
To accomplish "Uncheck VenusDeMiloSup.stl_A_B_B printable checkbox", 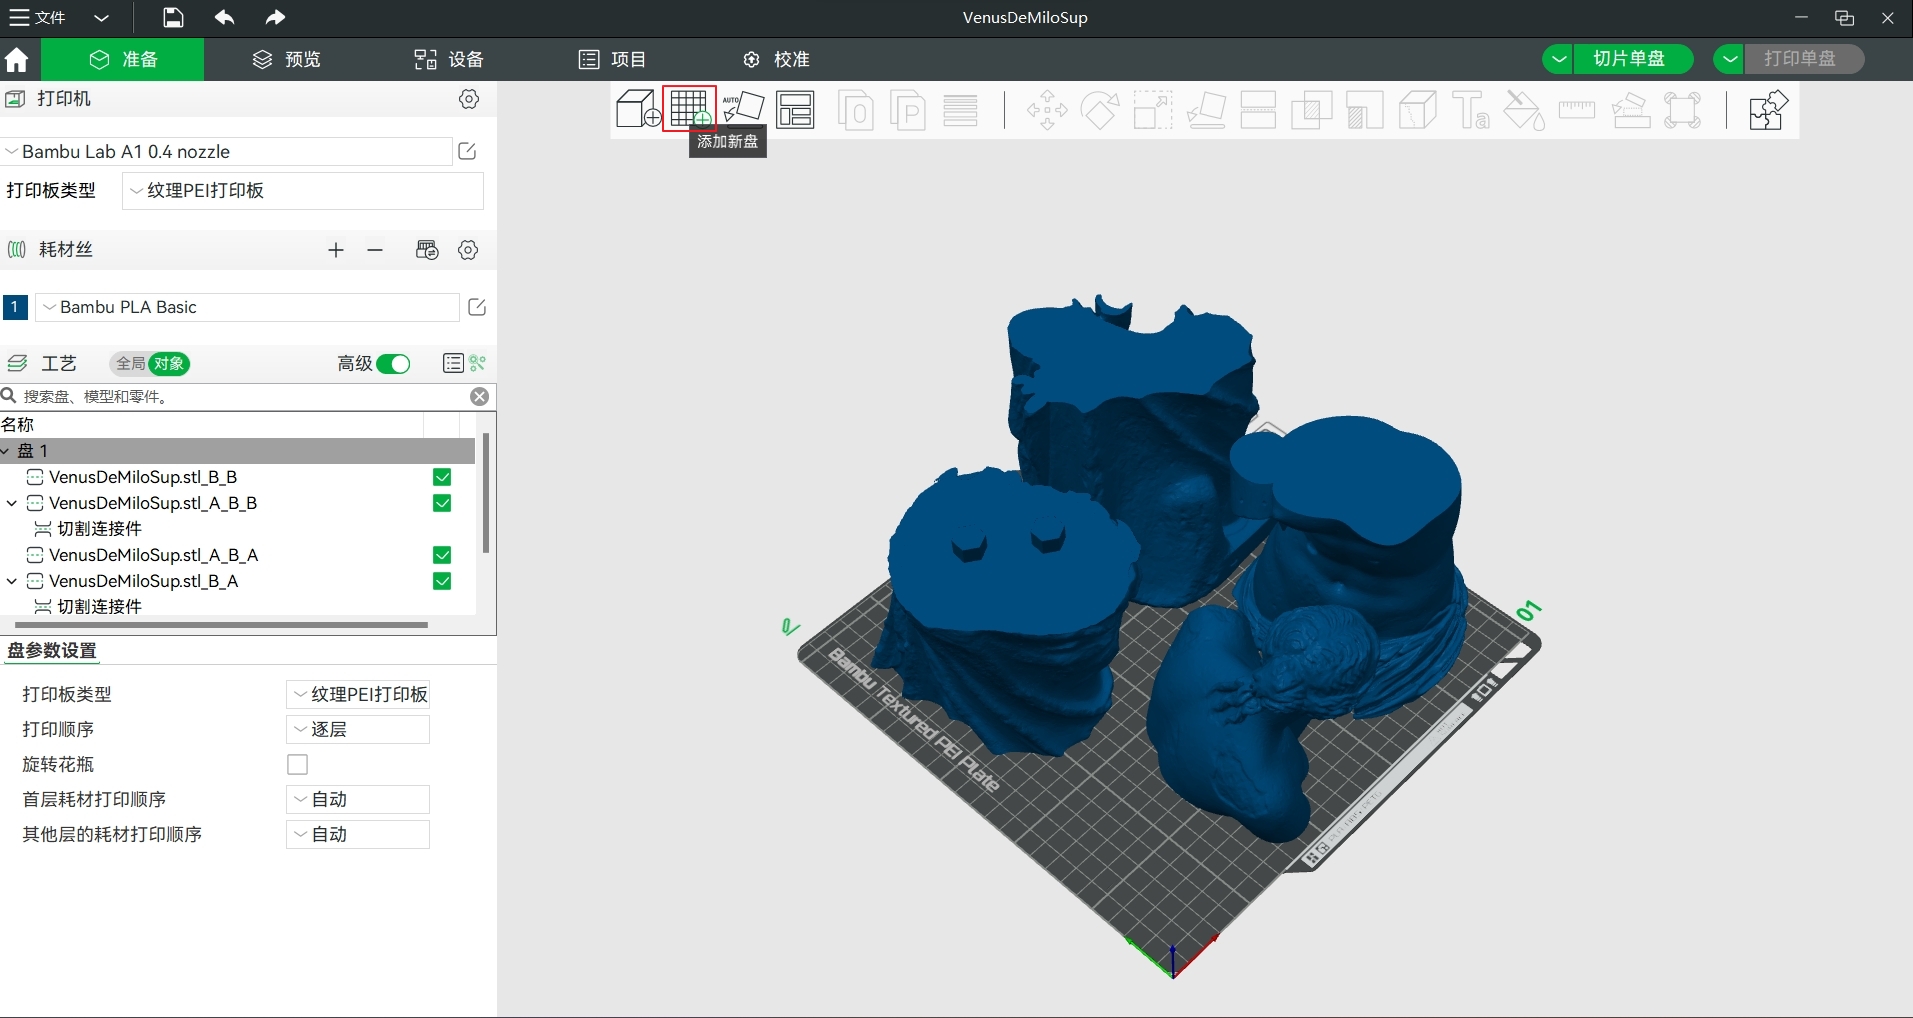I will point(442,503).
